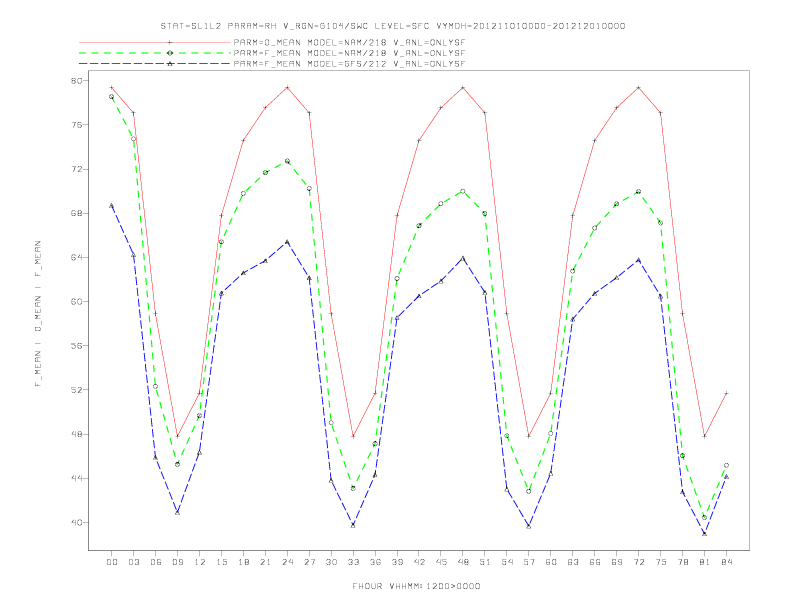Screen dimensions: 792x612
Task: Click x-axis tick label 84
Action: [726, 562]
